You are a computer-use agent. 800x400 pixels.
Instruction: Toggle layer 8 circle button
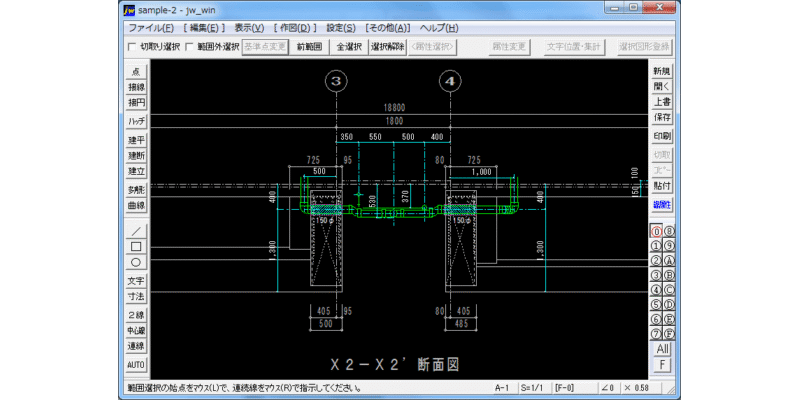(x=669, y=231)
